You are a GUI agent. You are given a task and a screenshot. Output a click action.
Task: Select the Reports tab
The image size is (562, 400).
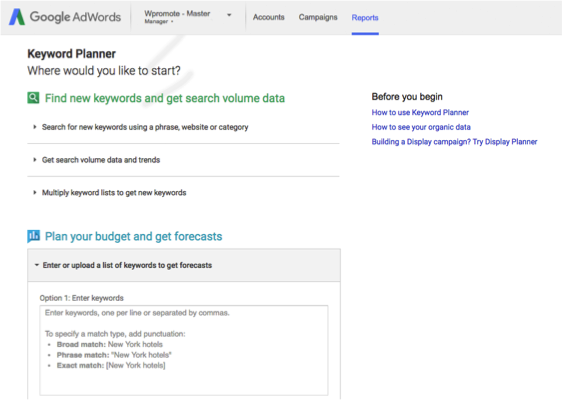pos(365,18)
